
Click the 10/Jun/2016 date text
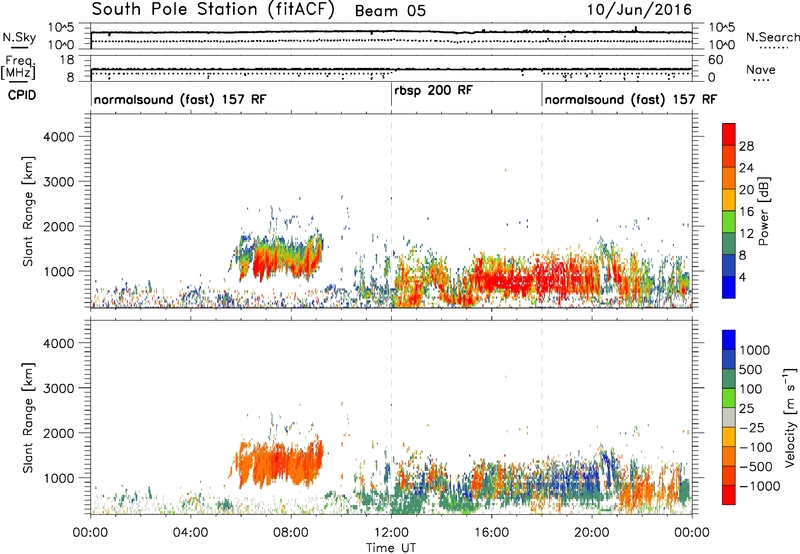click(x=639, y=10)
